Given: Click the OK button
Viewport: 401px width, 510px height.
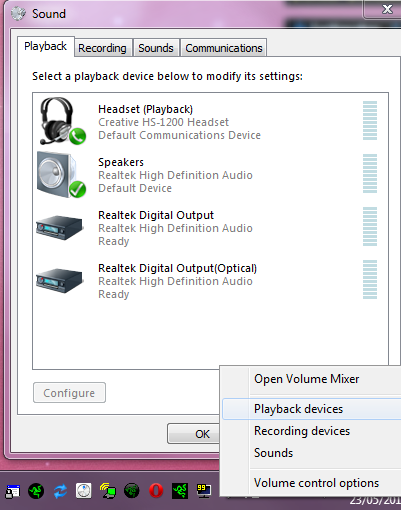Looking at the screenshot, I should pyautogui.click(x=194, y=434).
